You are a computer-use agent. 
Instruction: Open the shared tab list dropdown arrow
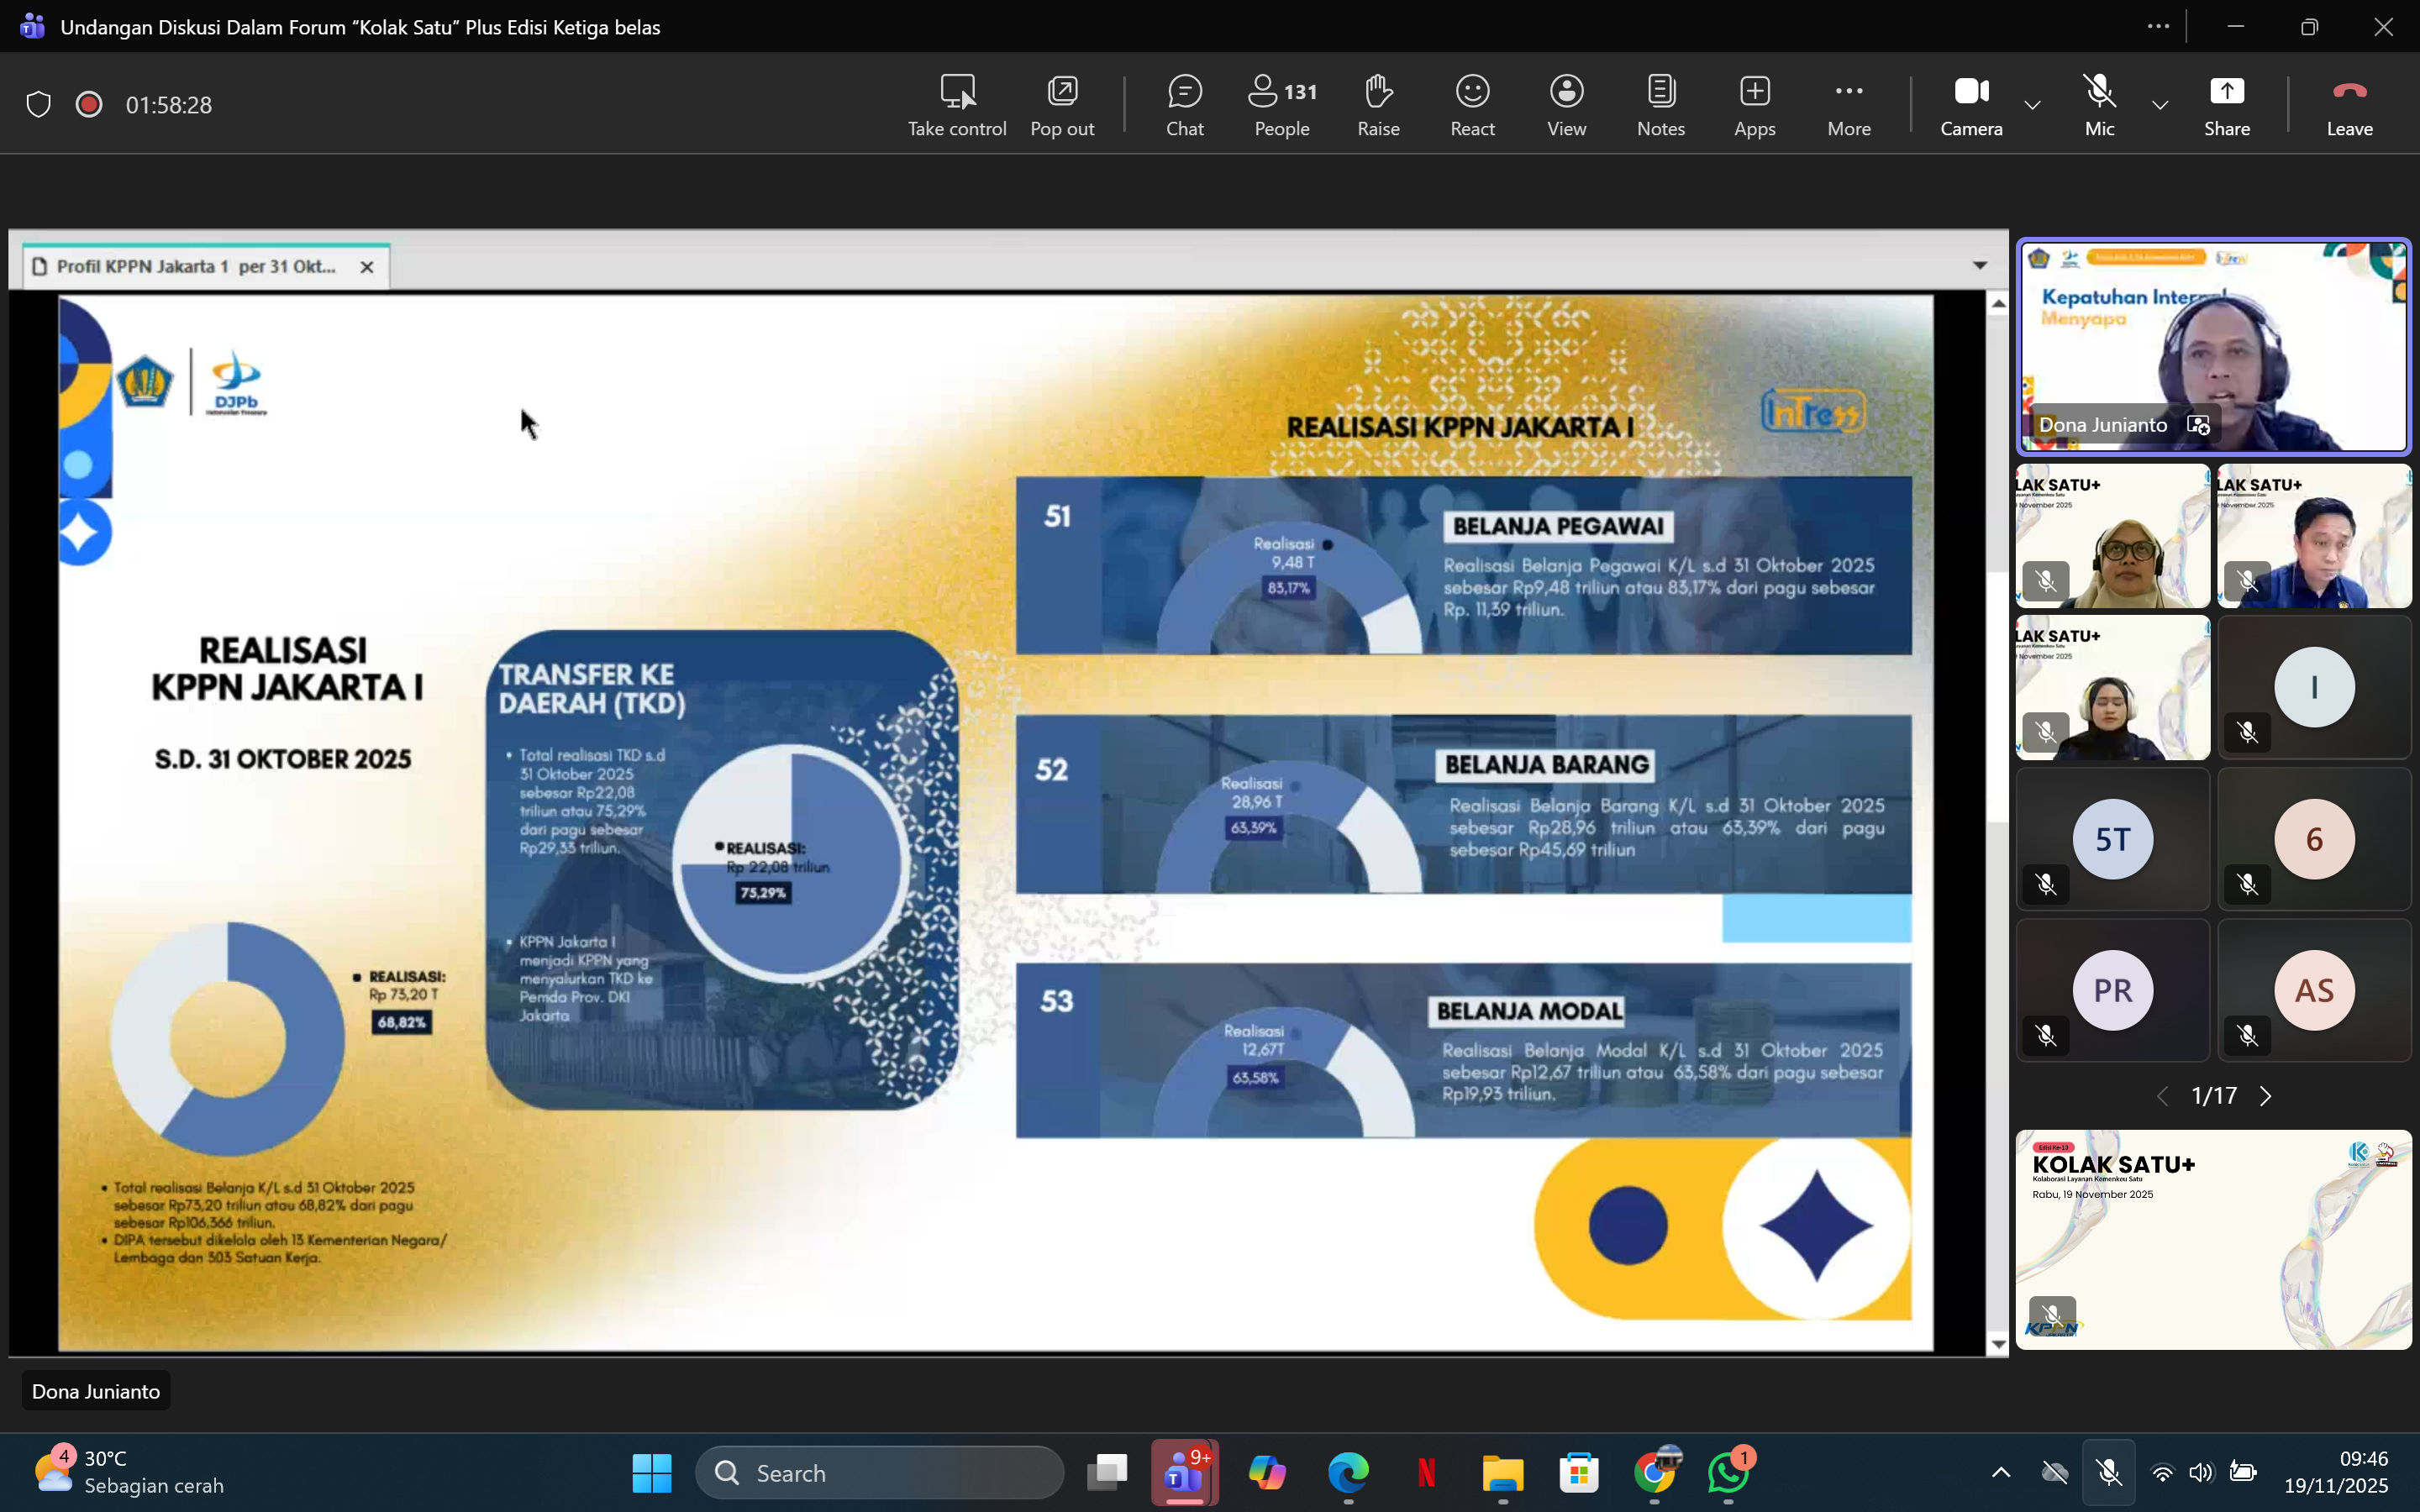coord(1979,265)
